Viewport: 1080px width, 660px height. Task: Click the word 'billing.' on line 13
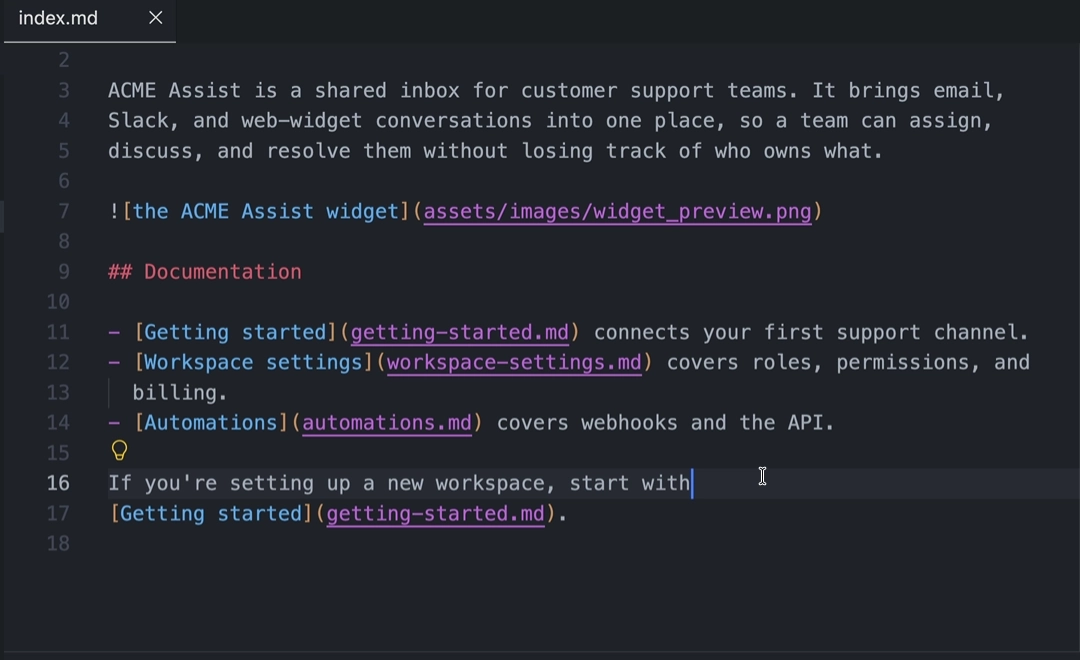point(179,393)
